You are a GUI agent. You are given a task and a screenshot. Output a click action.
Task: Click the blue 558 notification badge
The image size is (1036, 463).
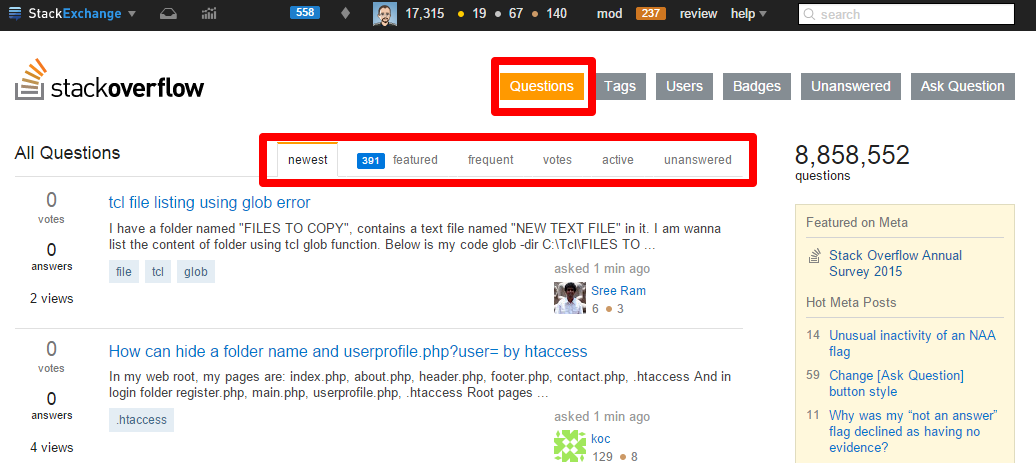pos(305,13)
